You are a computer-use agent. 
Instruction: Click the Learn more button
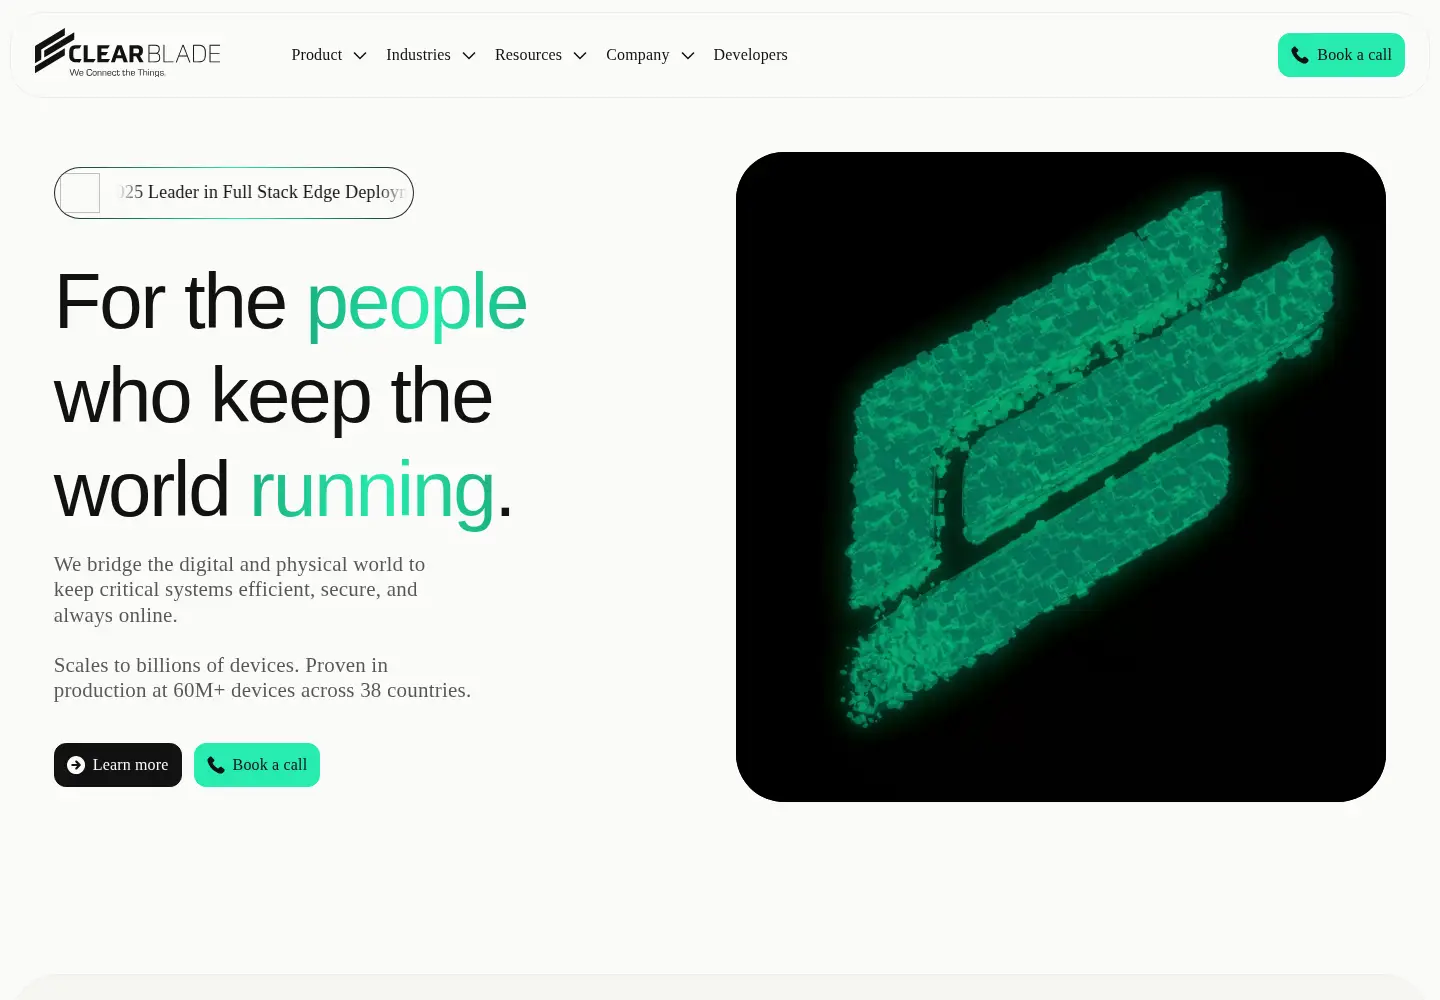coord(118,765)
